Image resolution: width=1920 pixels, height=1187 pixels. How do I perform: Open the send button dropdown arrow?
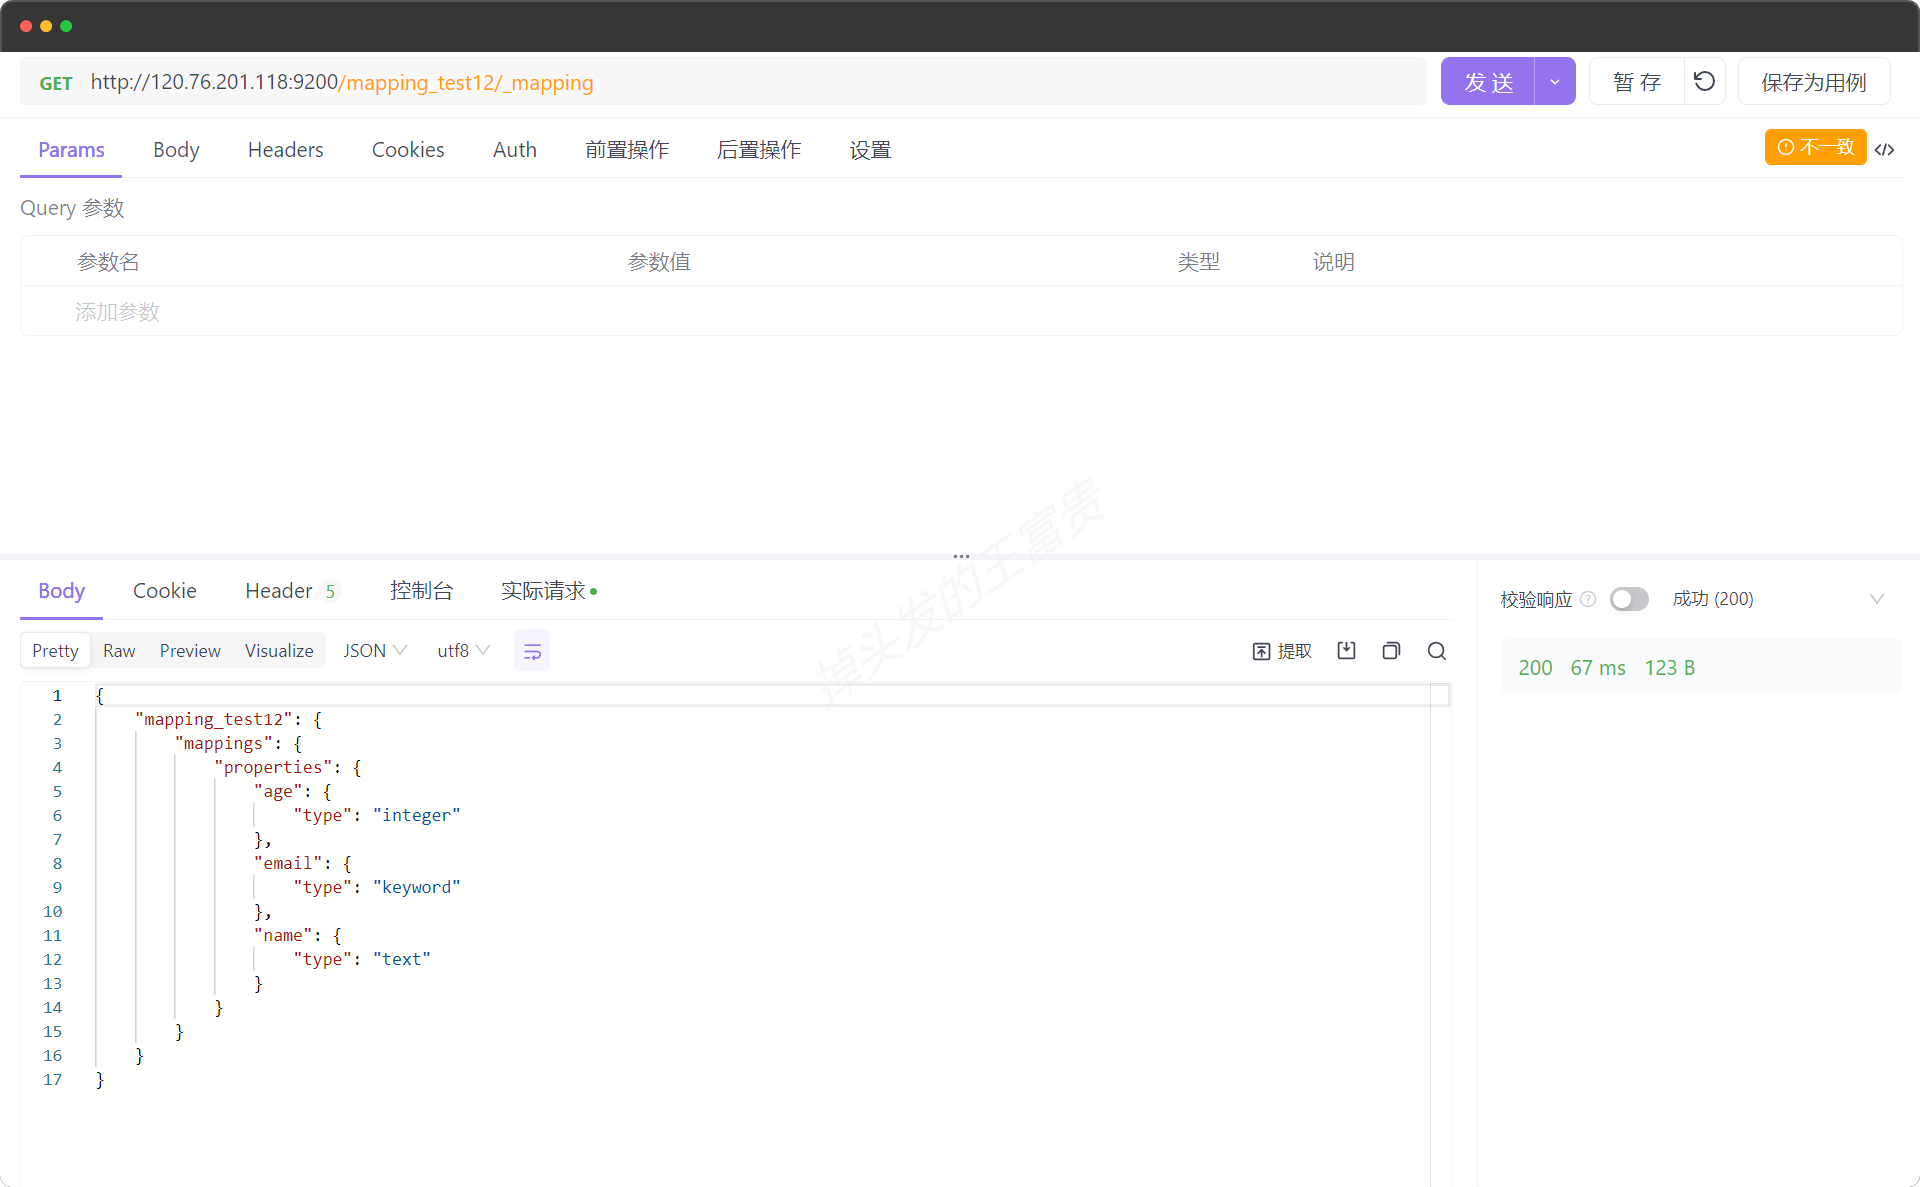coord(1555,82)
